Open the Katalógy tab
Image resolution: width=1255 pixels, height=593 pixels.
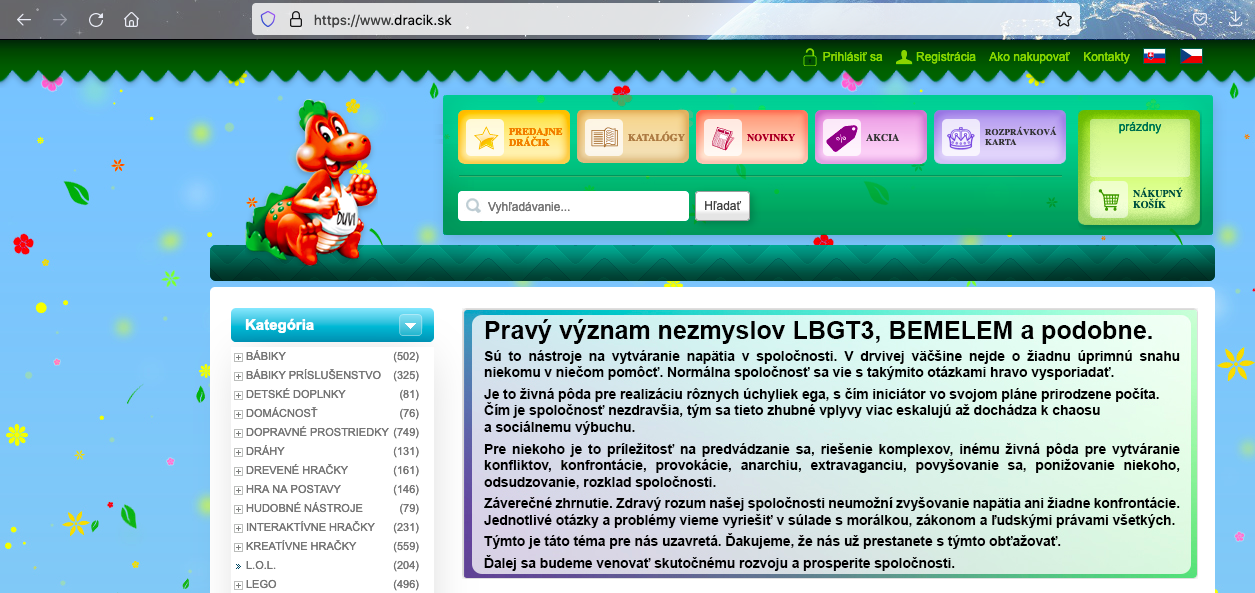coord(633,137)
